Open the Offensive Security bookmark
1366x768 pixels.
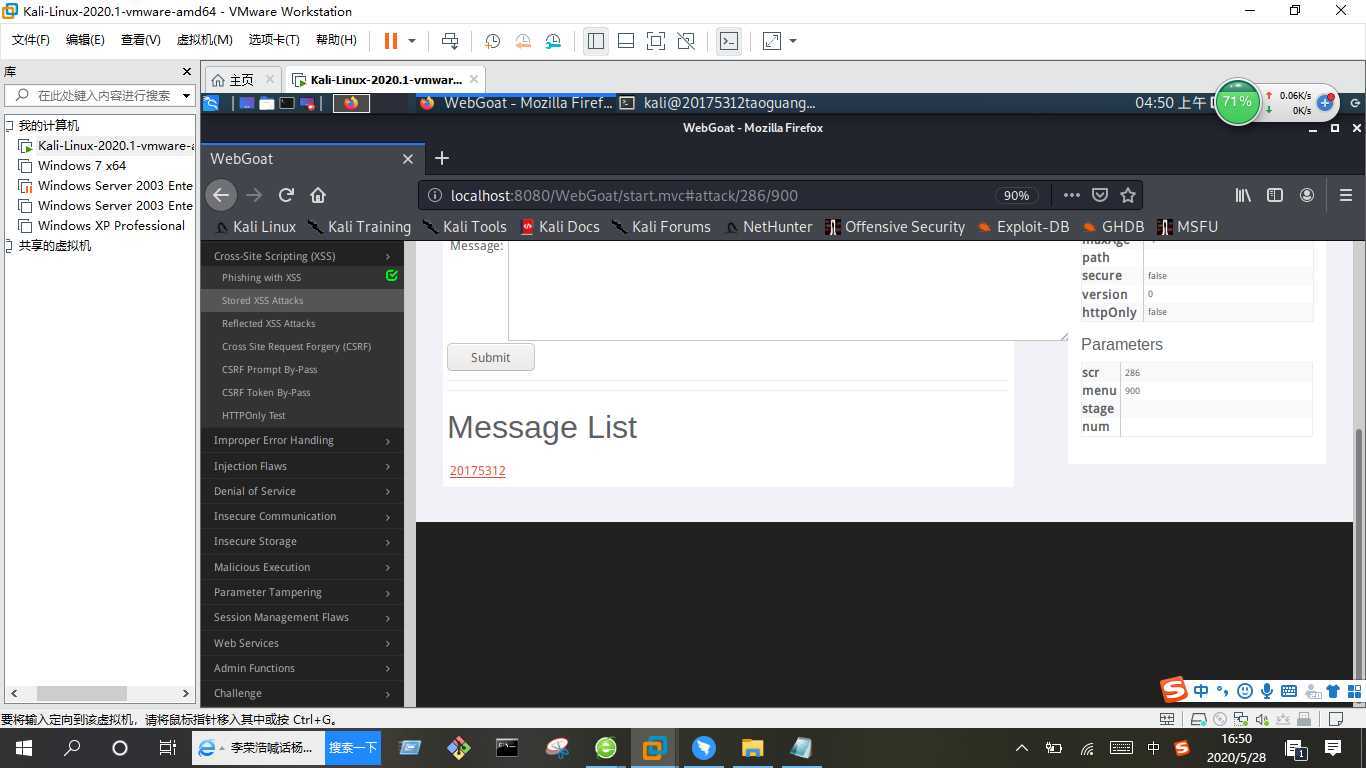(x=895, y=227)
